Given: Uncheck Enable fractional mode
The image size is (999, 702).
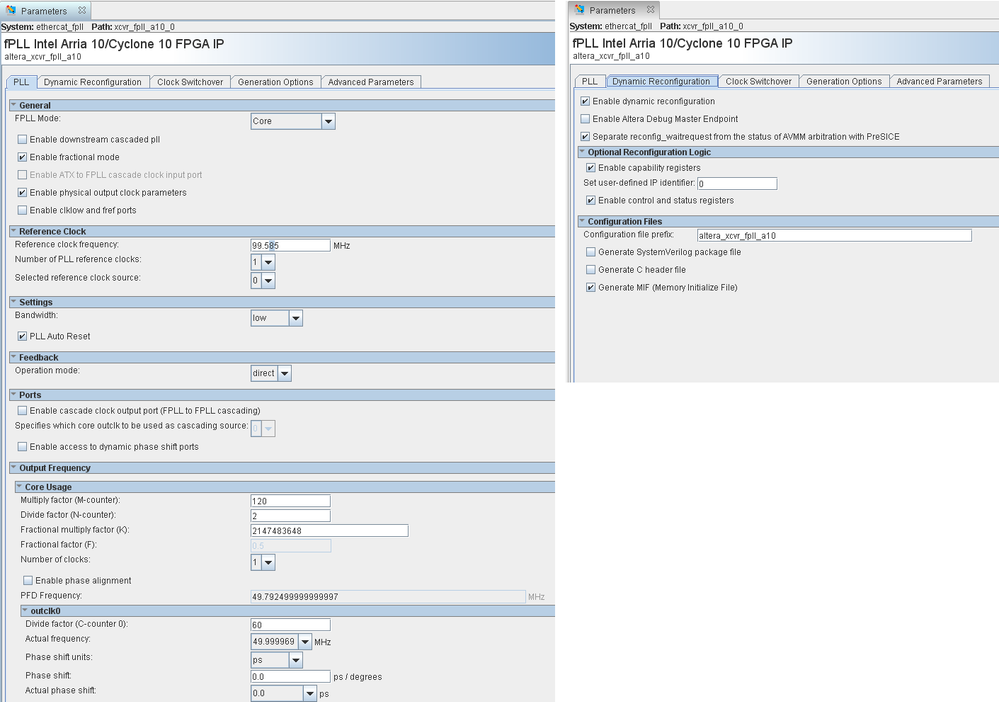Looking at the screenshot, I should click(22, 157).
